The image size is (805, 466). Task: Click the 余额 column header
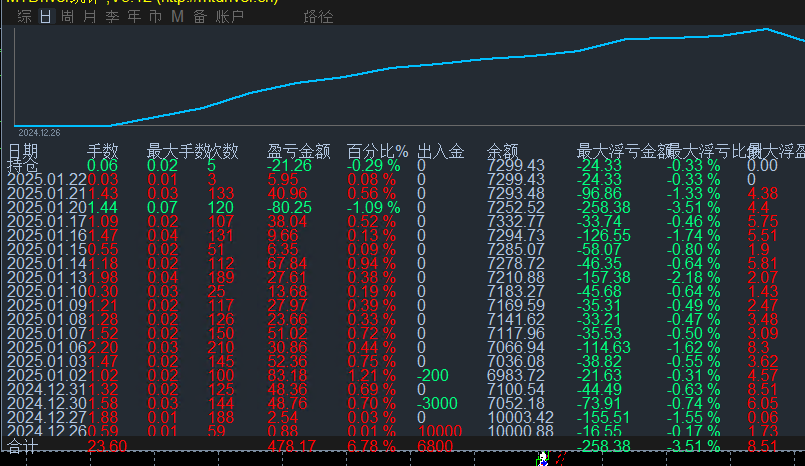pos(503,151)
